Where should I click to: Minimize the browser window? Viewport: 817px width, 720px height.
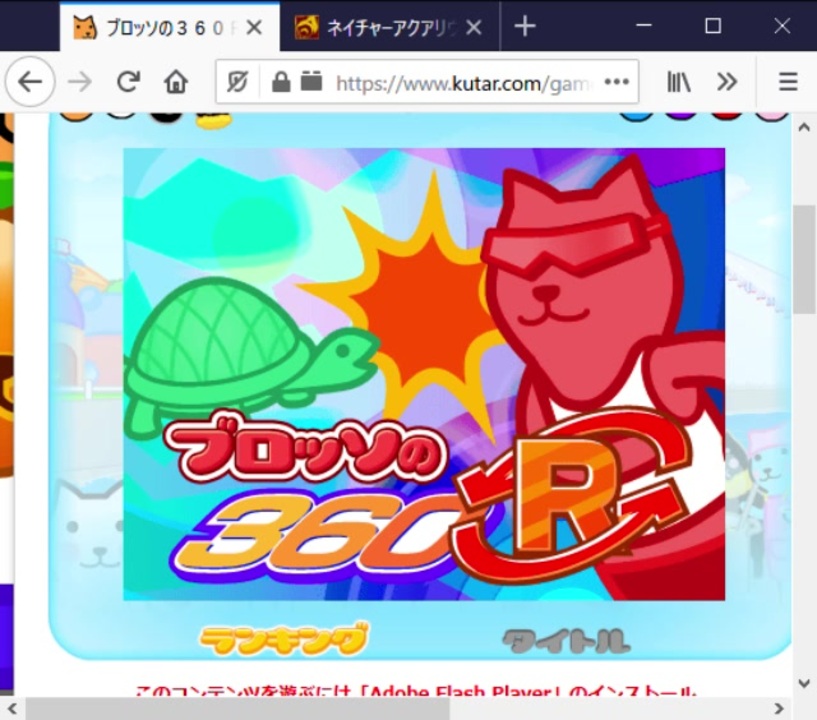click(644, 25)
